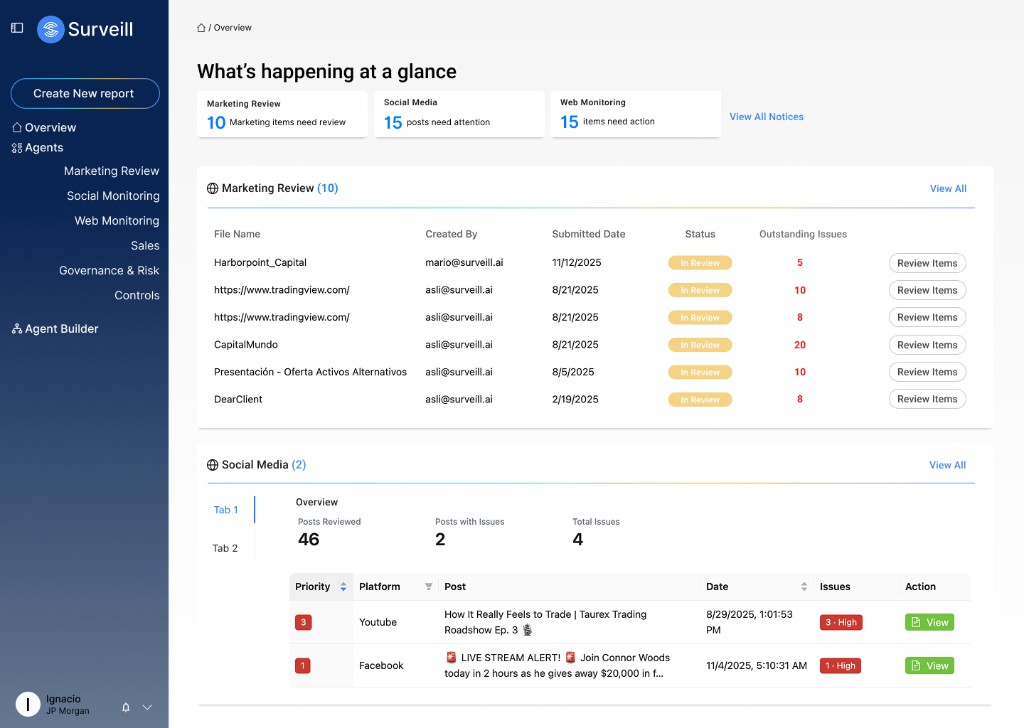Click the 1 · High issues badge
Image resolution: width=1024 pixels, height=728 pixels.
pyautogui.click(x=840, y=665)
